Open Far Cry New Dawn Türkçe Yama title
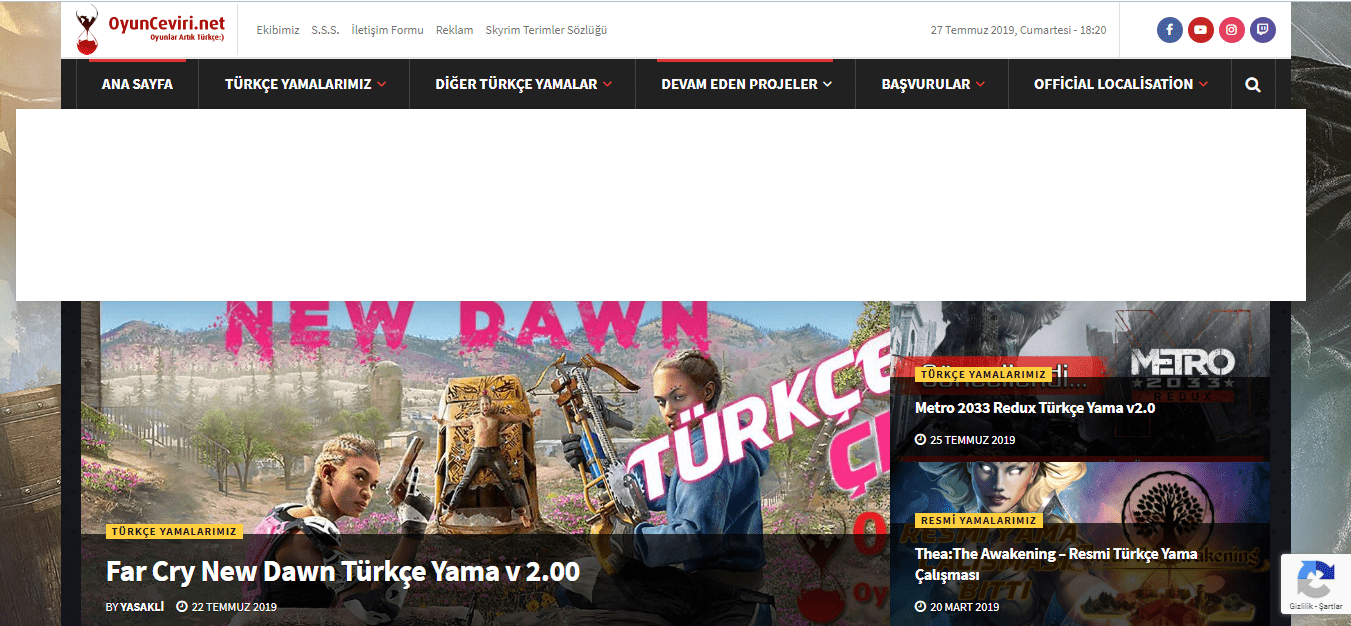Viewport: 1351px width, 626px height. (x=343, y=572)
